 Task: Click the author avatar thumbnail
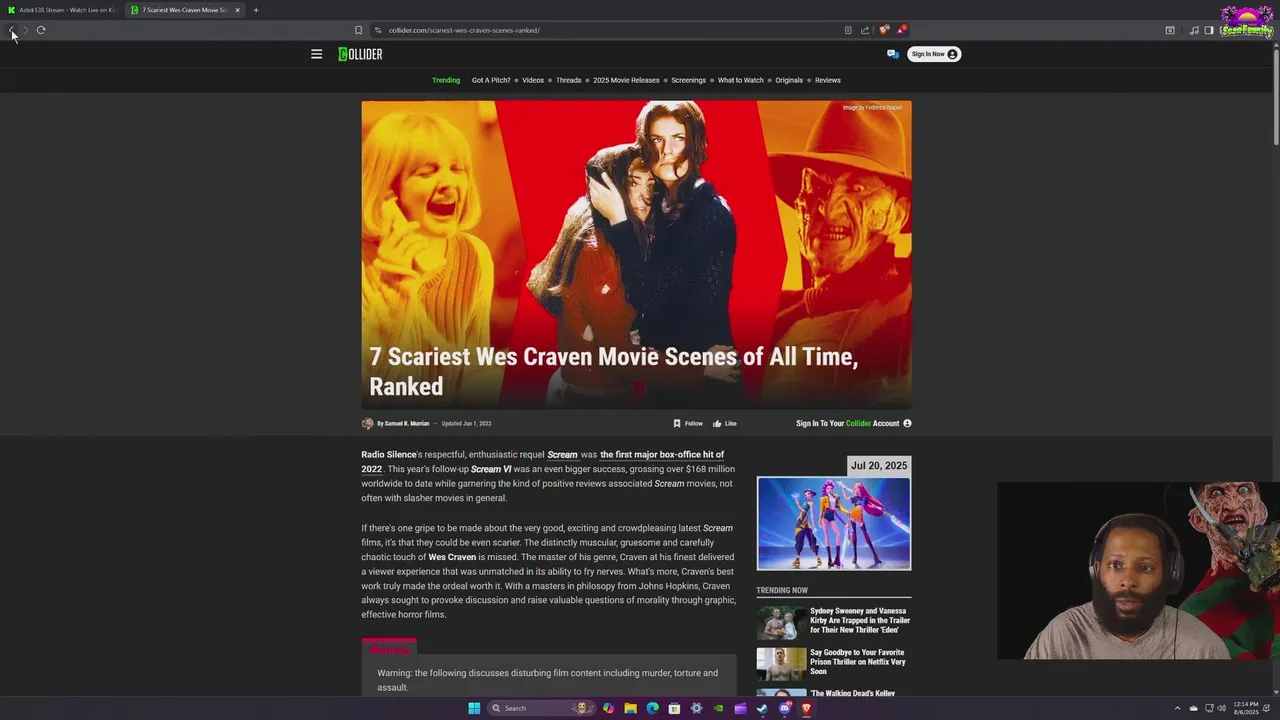367,423
